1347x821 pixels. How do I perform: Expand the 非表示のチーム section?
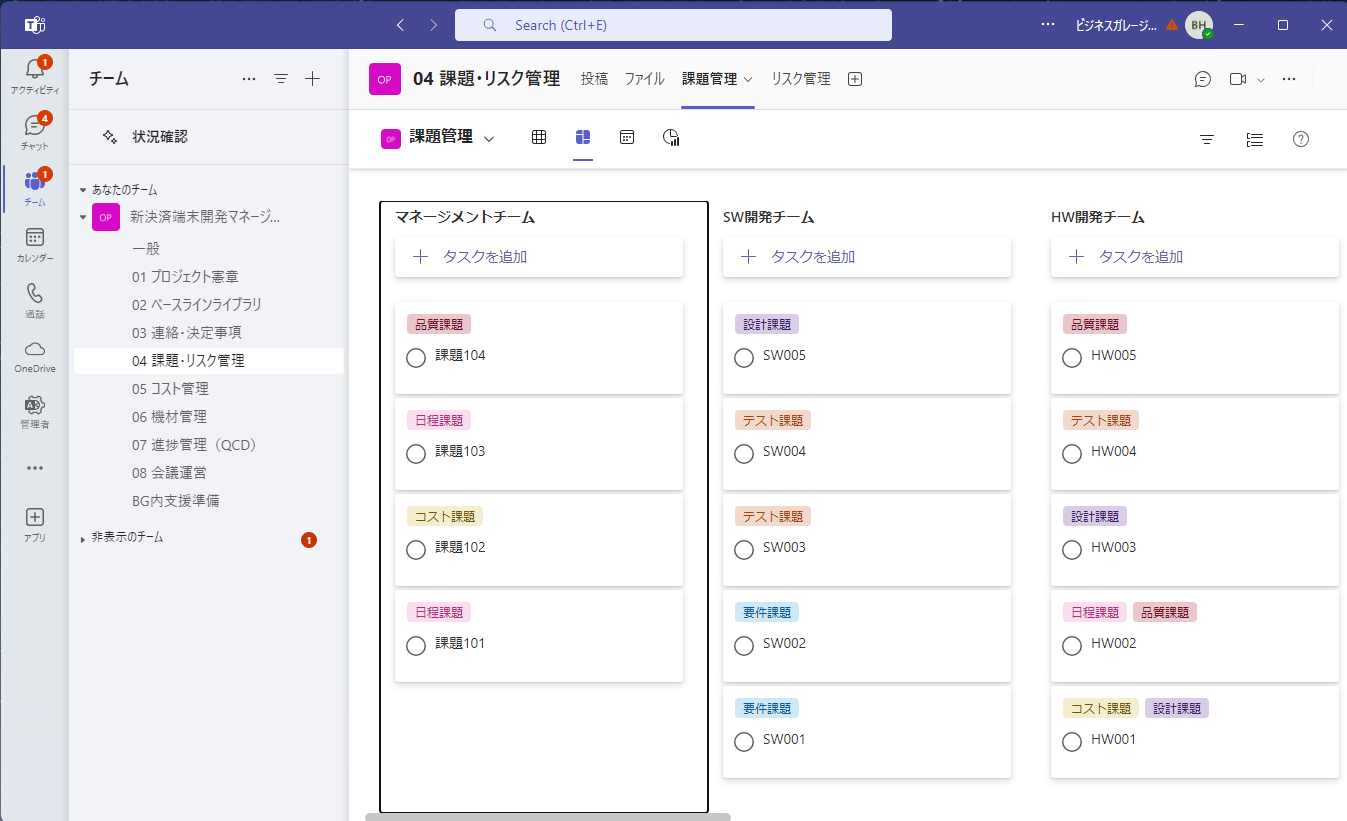click(83, 539)
